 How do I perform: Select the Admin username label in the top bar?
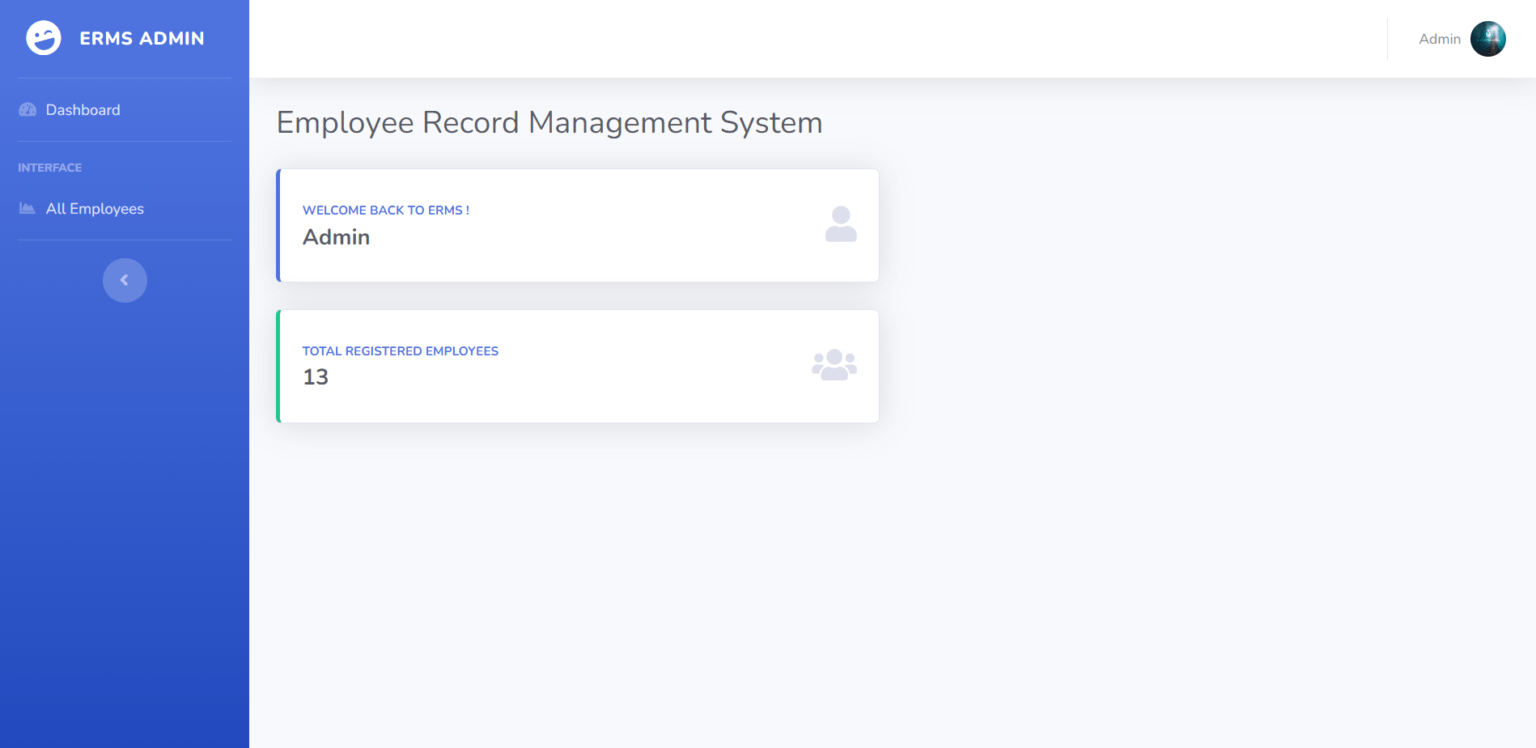click(x=1440, y=38)
